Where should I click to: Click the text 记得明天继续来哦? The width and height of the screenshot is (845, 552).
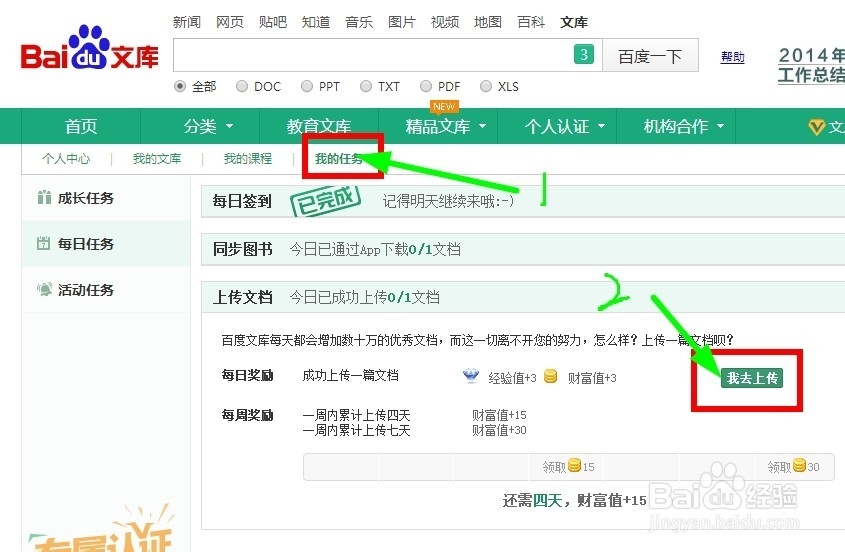click(448, 201)
